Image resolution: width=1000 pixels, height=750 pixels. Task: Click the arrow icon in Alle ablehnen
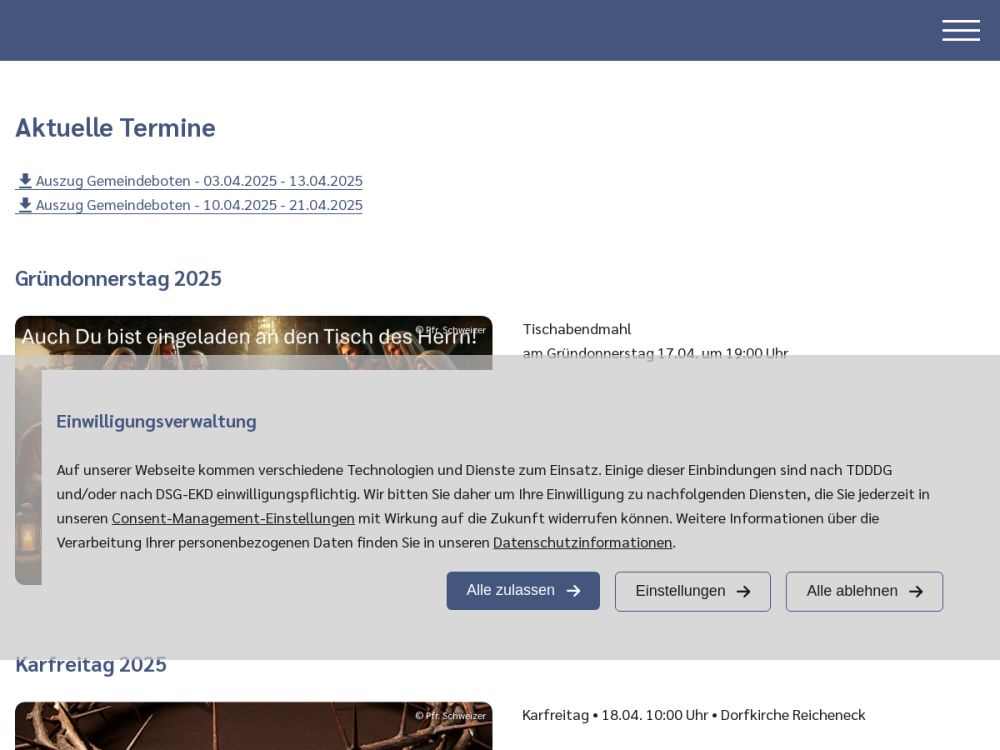(915, 591)
